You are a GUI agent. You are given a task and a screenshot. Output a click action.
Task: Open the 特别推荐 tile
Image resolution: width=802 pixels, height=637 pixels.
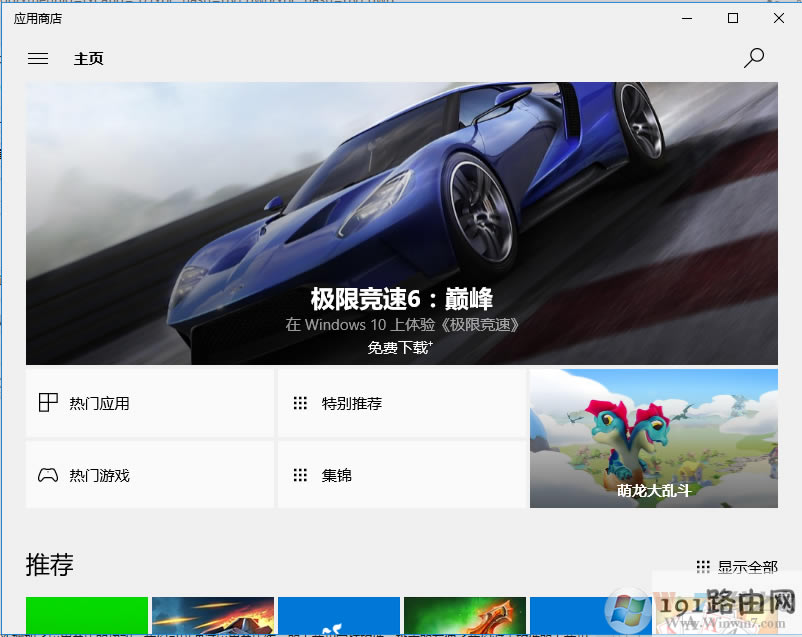tap(402, 403)
